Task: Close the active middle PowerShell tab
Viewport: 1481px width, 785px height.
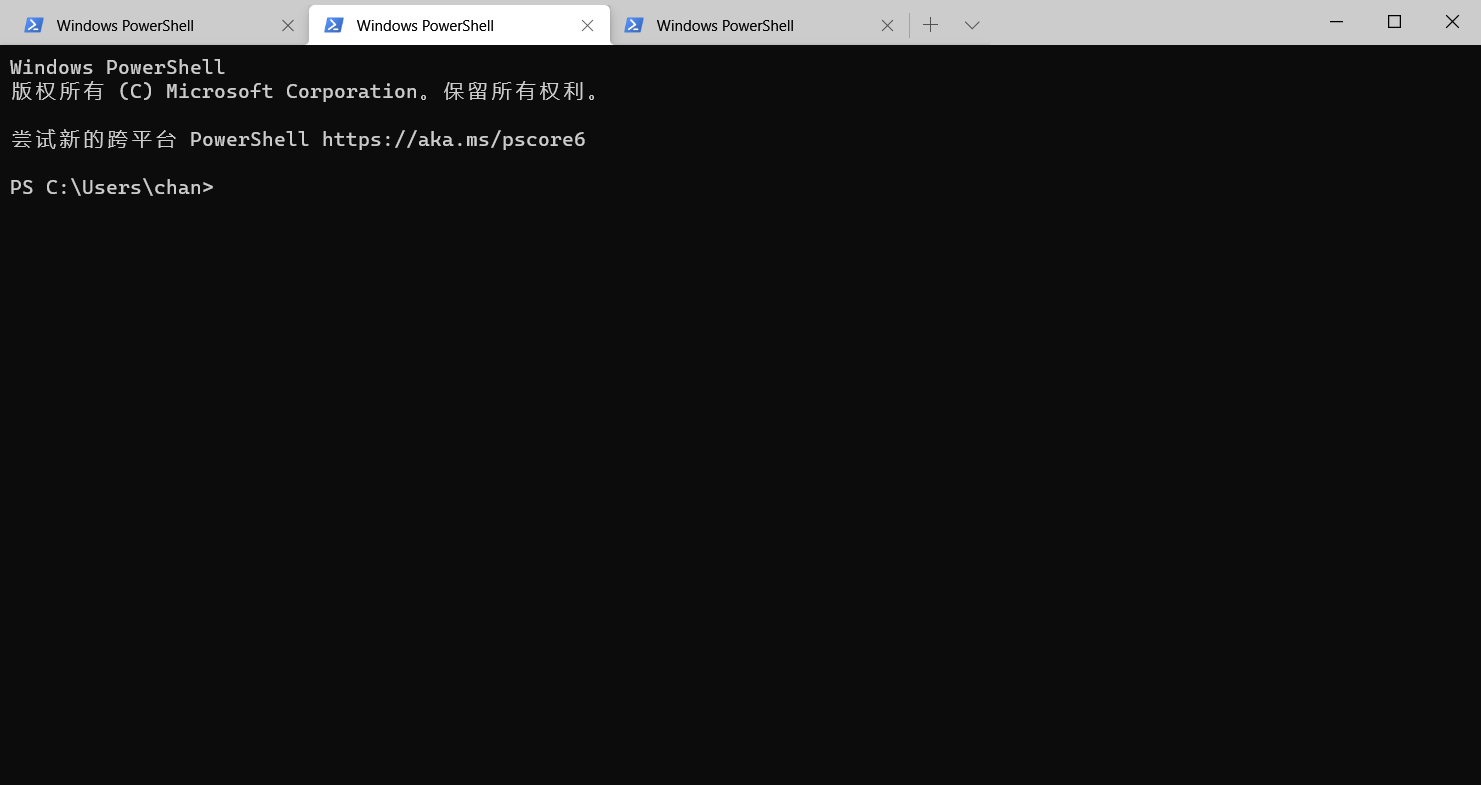Action: 588,26
